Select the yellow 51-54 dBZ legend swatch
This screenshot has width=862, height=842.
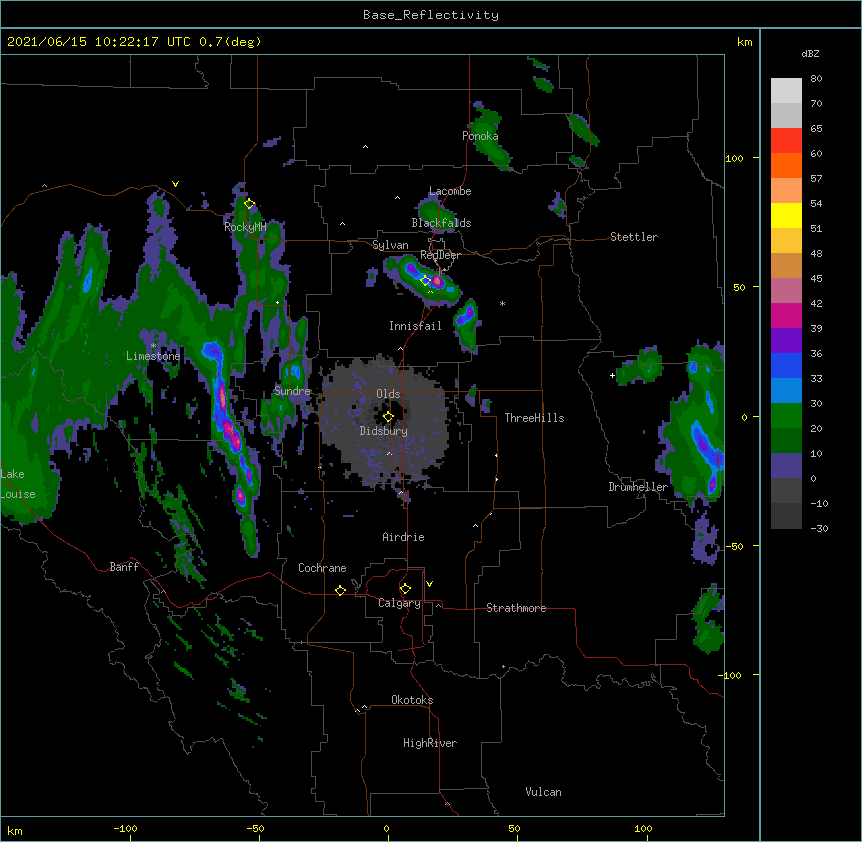click(x=786, y=215)
